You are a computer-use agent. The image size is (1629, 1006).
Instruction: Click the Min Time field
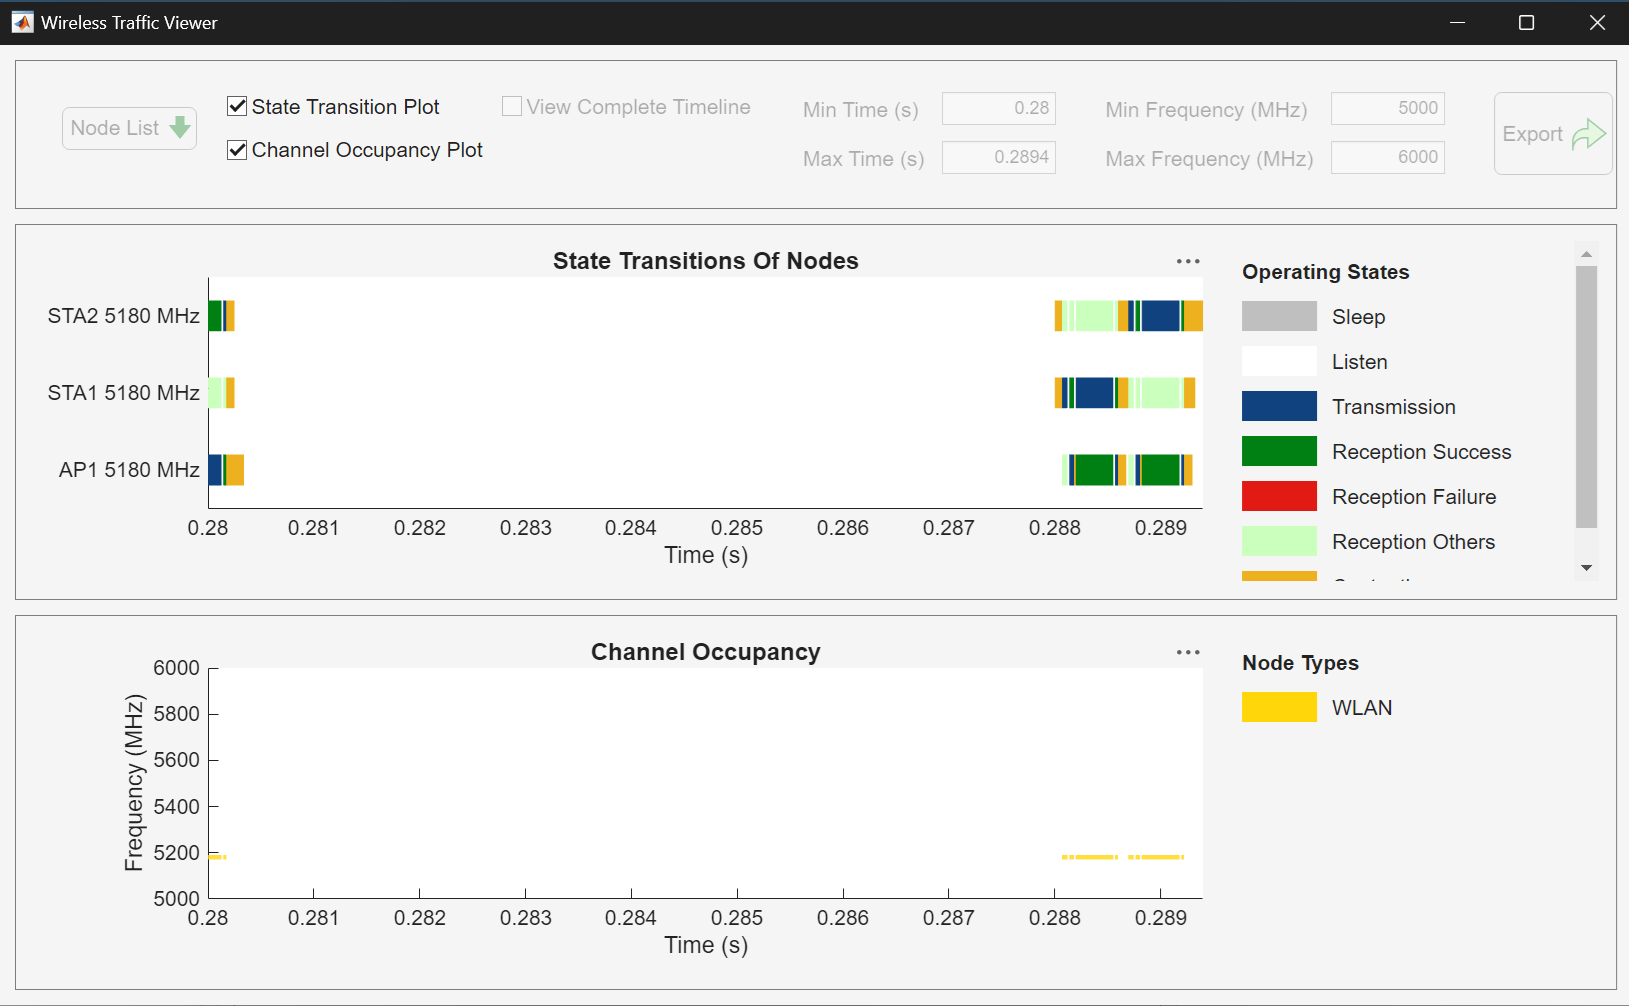998,108
